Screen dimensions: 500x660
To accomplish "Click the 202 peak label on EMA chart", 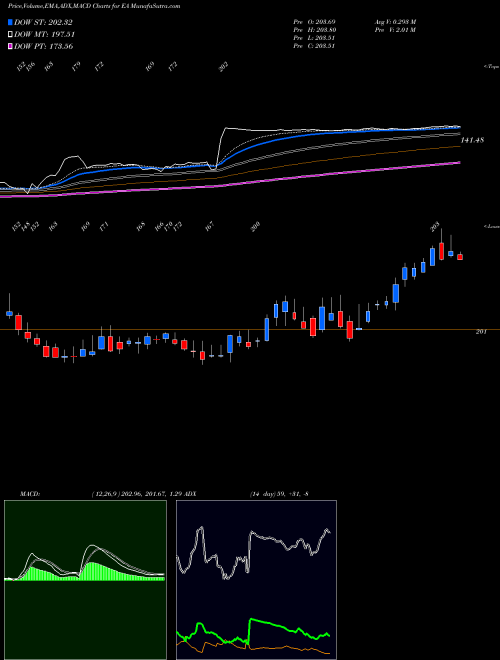I will point(223,66).
